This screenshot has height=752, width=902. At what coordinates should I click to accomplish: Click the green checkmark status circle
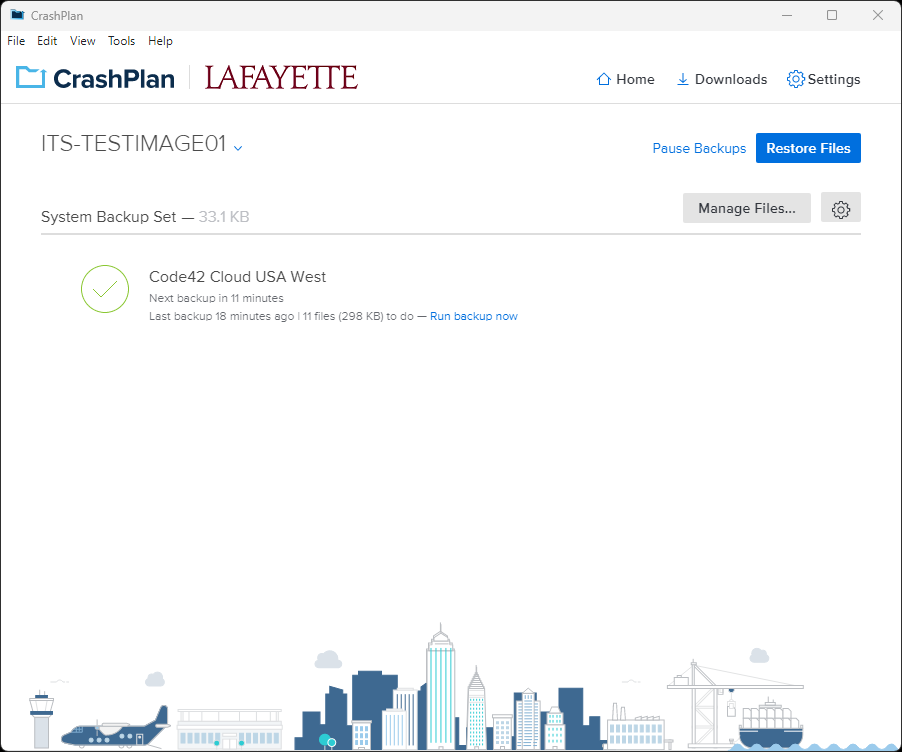tap(105, 289)
